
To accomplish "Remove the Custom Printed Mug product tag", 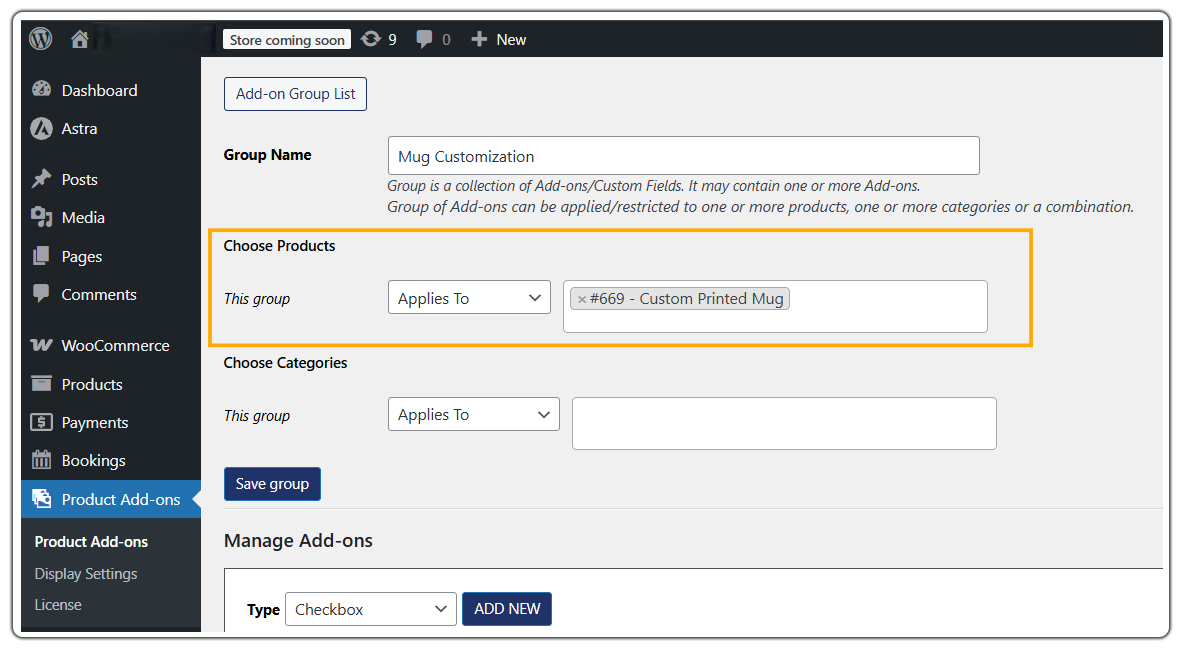I will (x=581, y=298).
